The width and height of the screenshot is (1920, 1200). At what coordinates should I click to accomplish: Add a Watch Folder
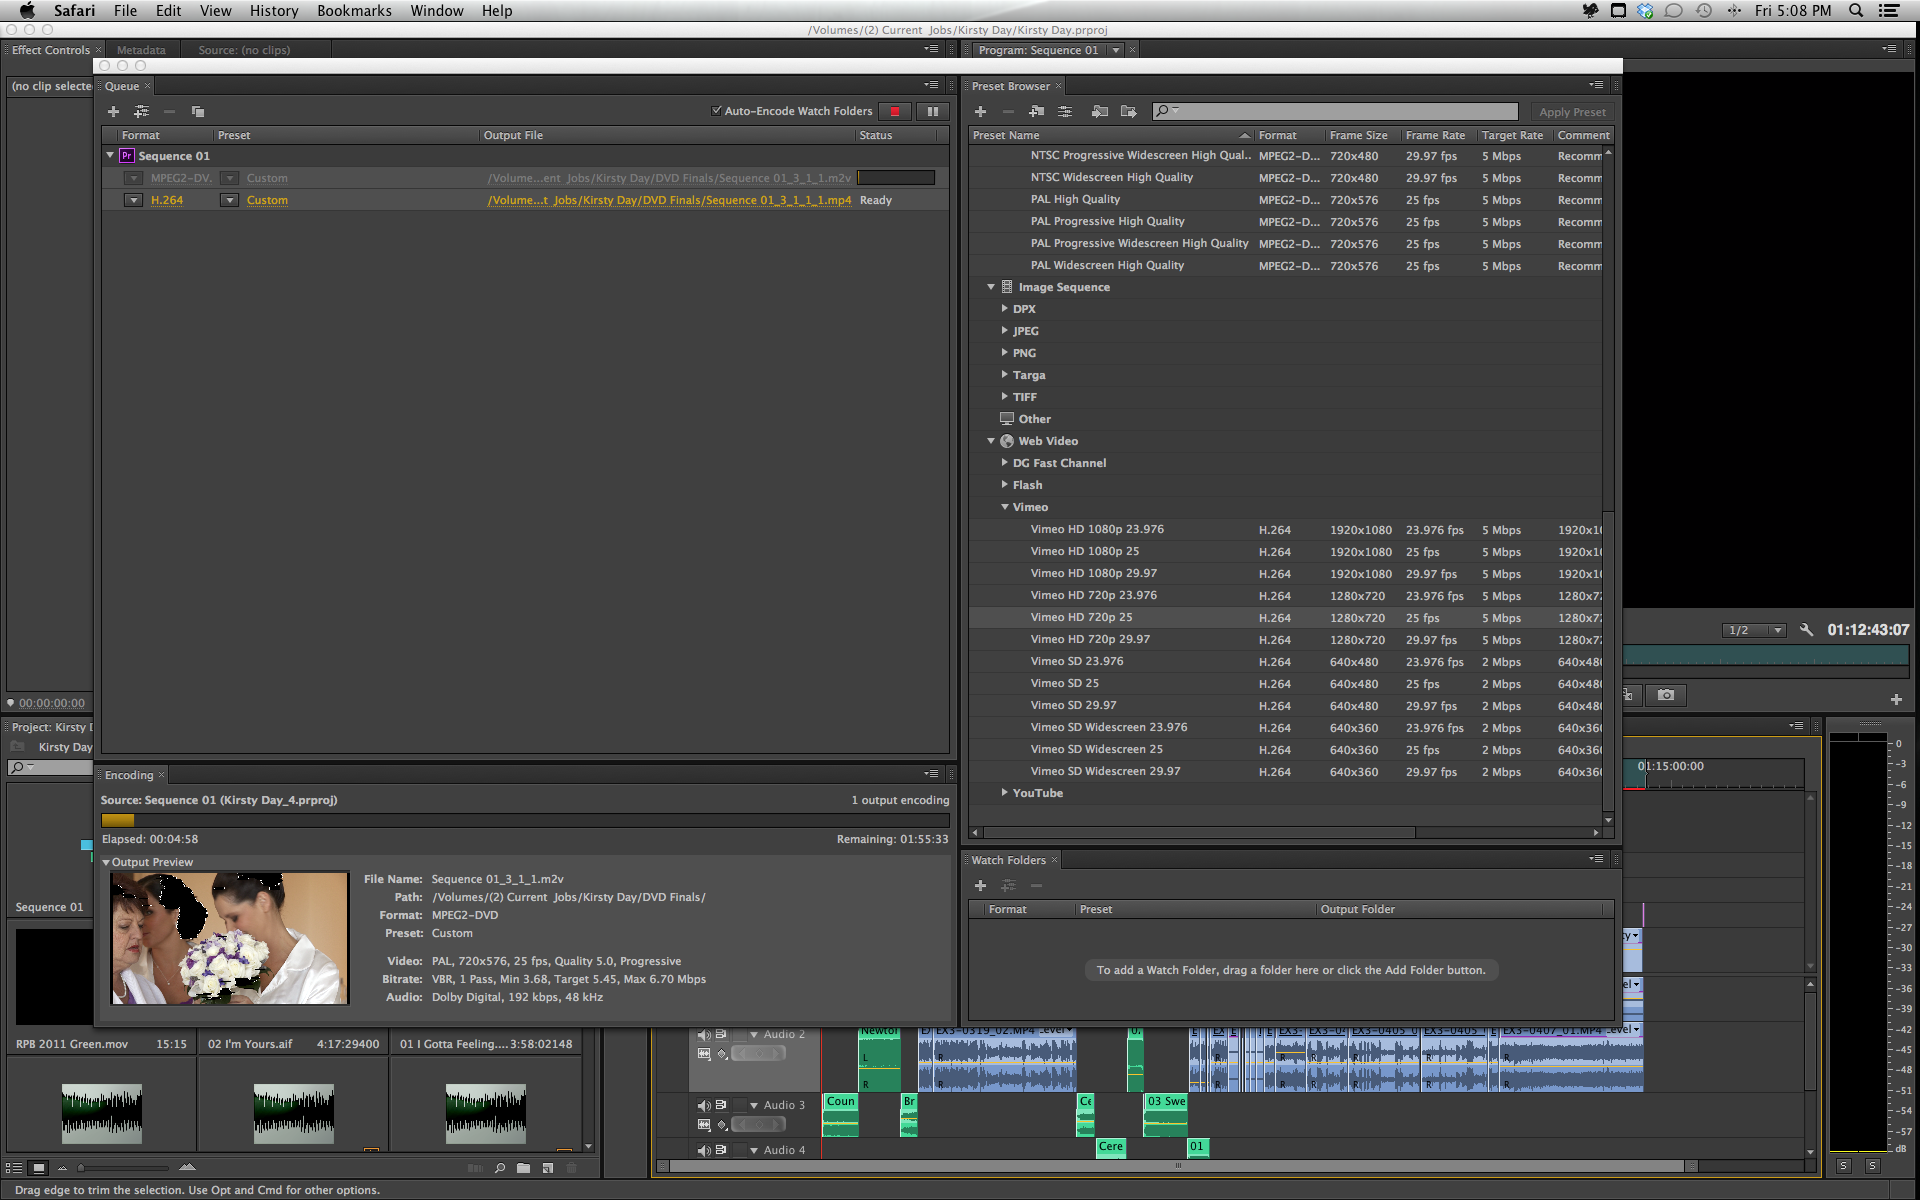tap(980, 885)
